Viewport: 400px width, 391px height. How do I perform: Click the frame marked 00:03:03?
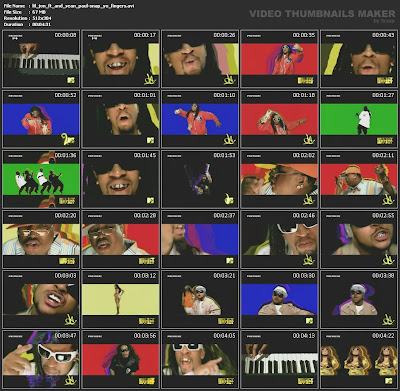point(41,300)
